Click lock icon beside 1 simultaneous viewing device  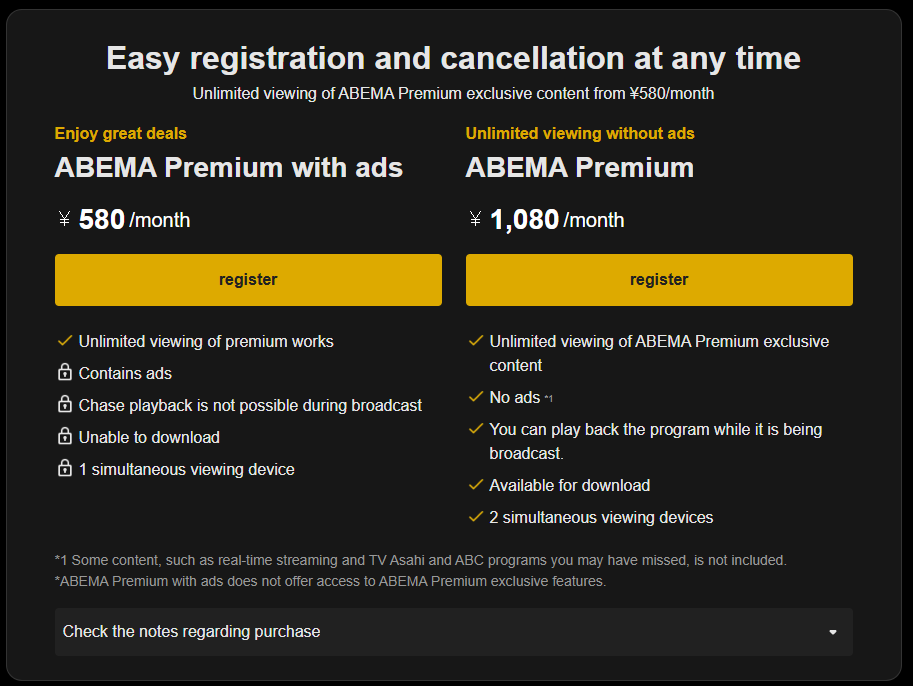pos(64,469)
